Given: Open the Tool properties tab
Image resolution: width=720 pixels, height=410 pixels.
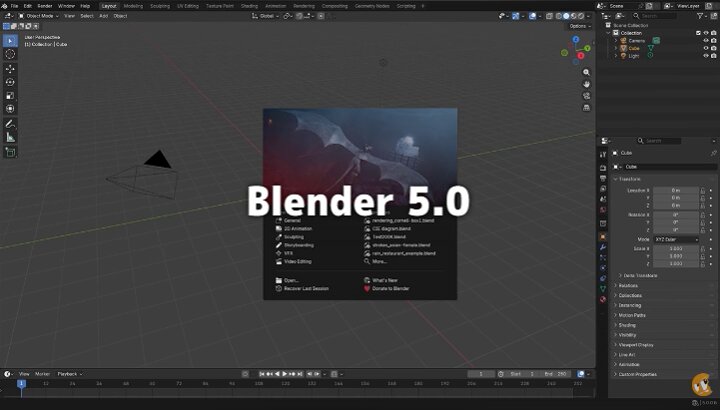Looking at the screenshot, I should pyautogui.click(x=603, y=155).
